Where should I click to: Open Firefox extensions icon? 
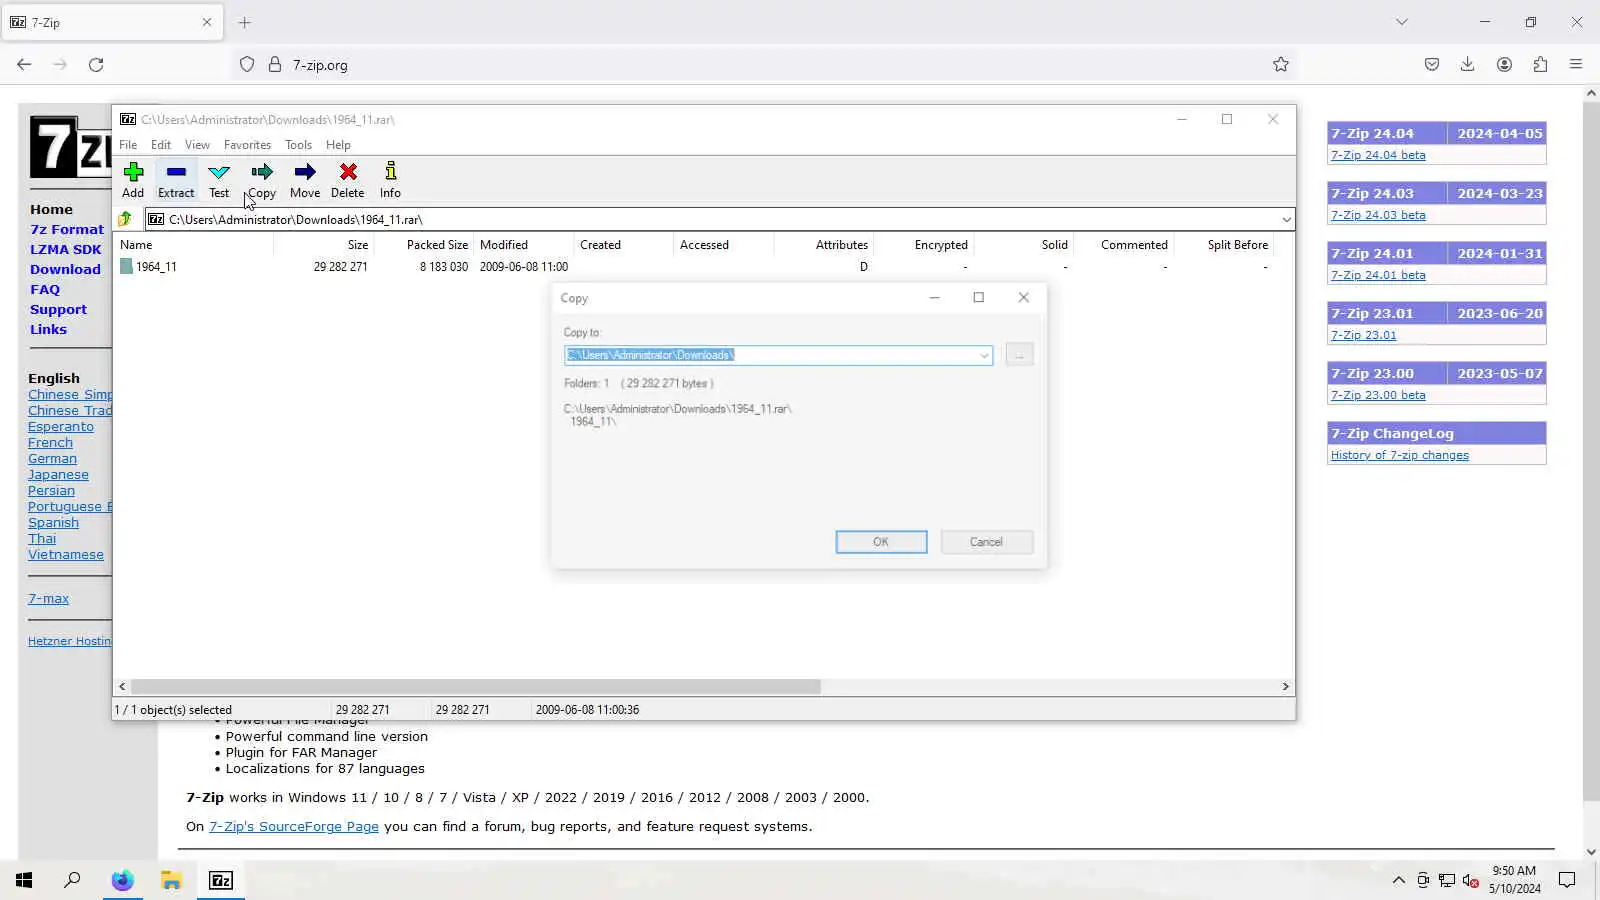(1540, 64)
